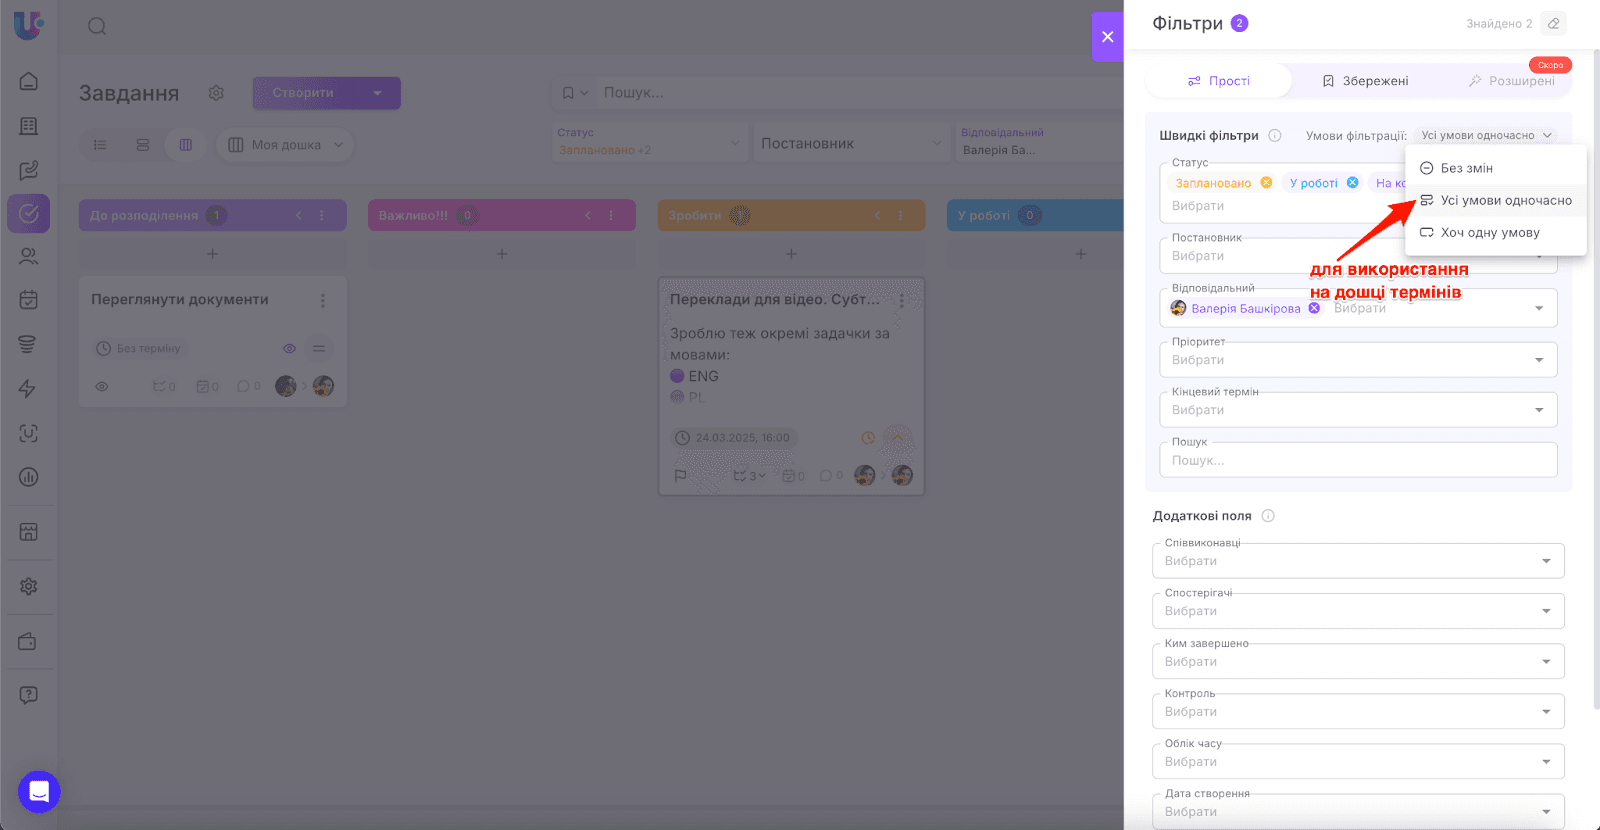This screenshot has width=1600, height=830.
Task: Add a task in the До розподілення column
Action: [x=212, y=254]
